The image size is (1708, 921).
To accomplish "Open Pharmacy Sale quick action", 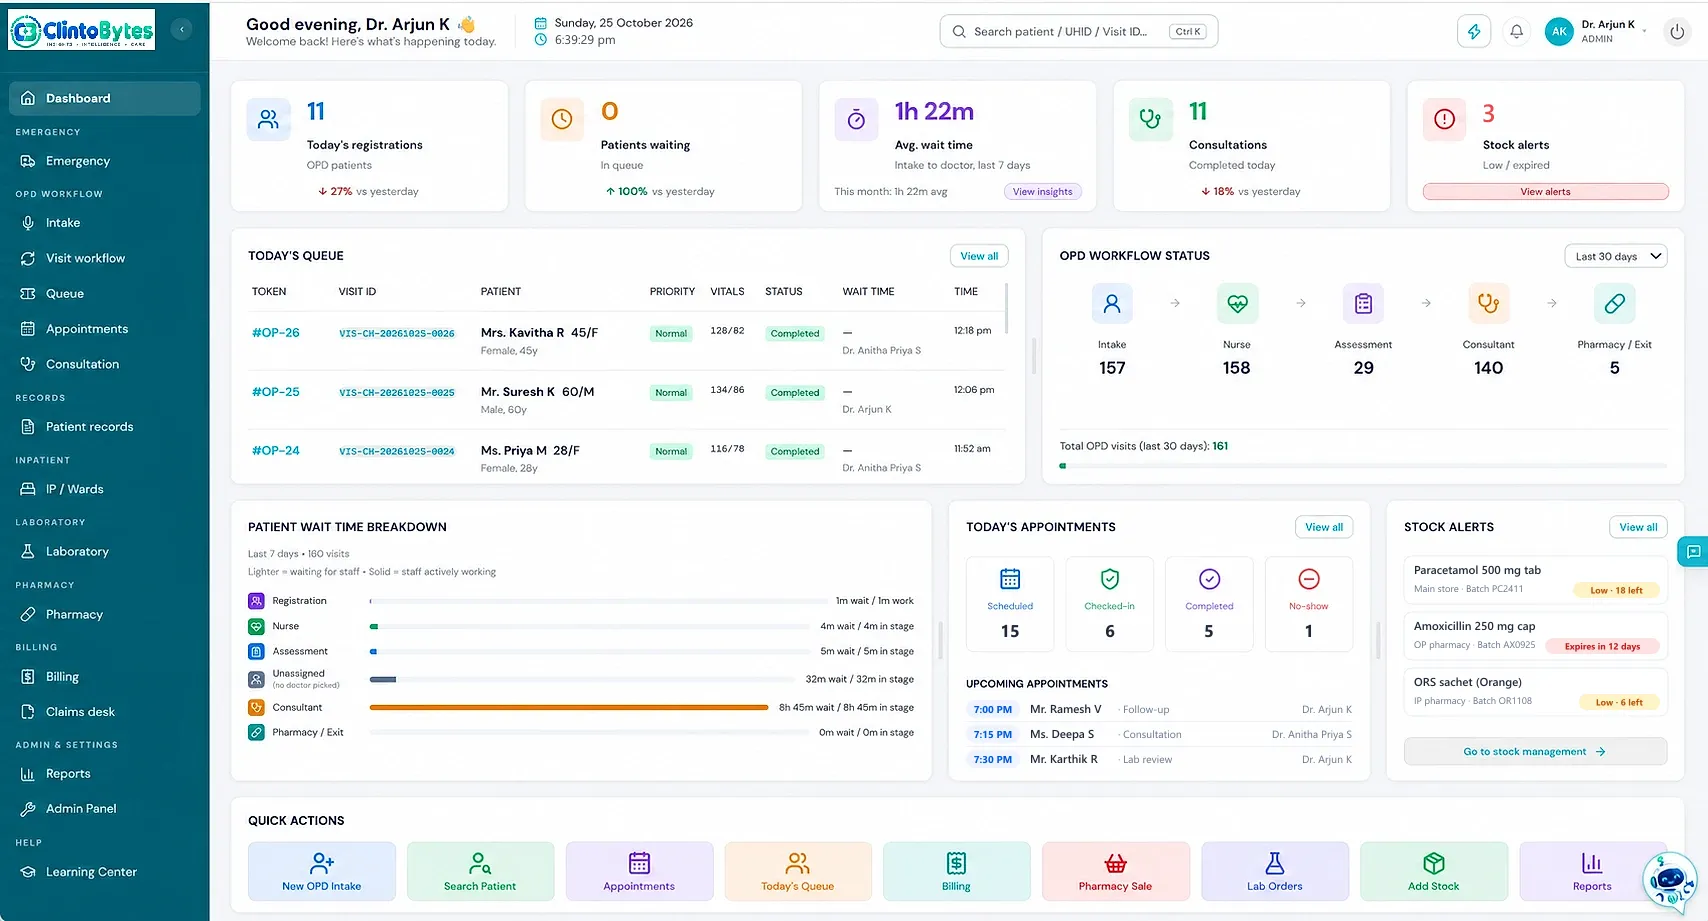I will 1116,871.
